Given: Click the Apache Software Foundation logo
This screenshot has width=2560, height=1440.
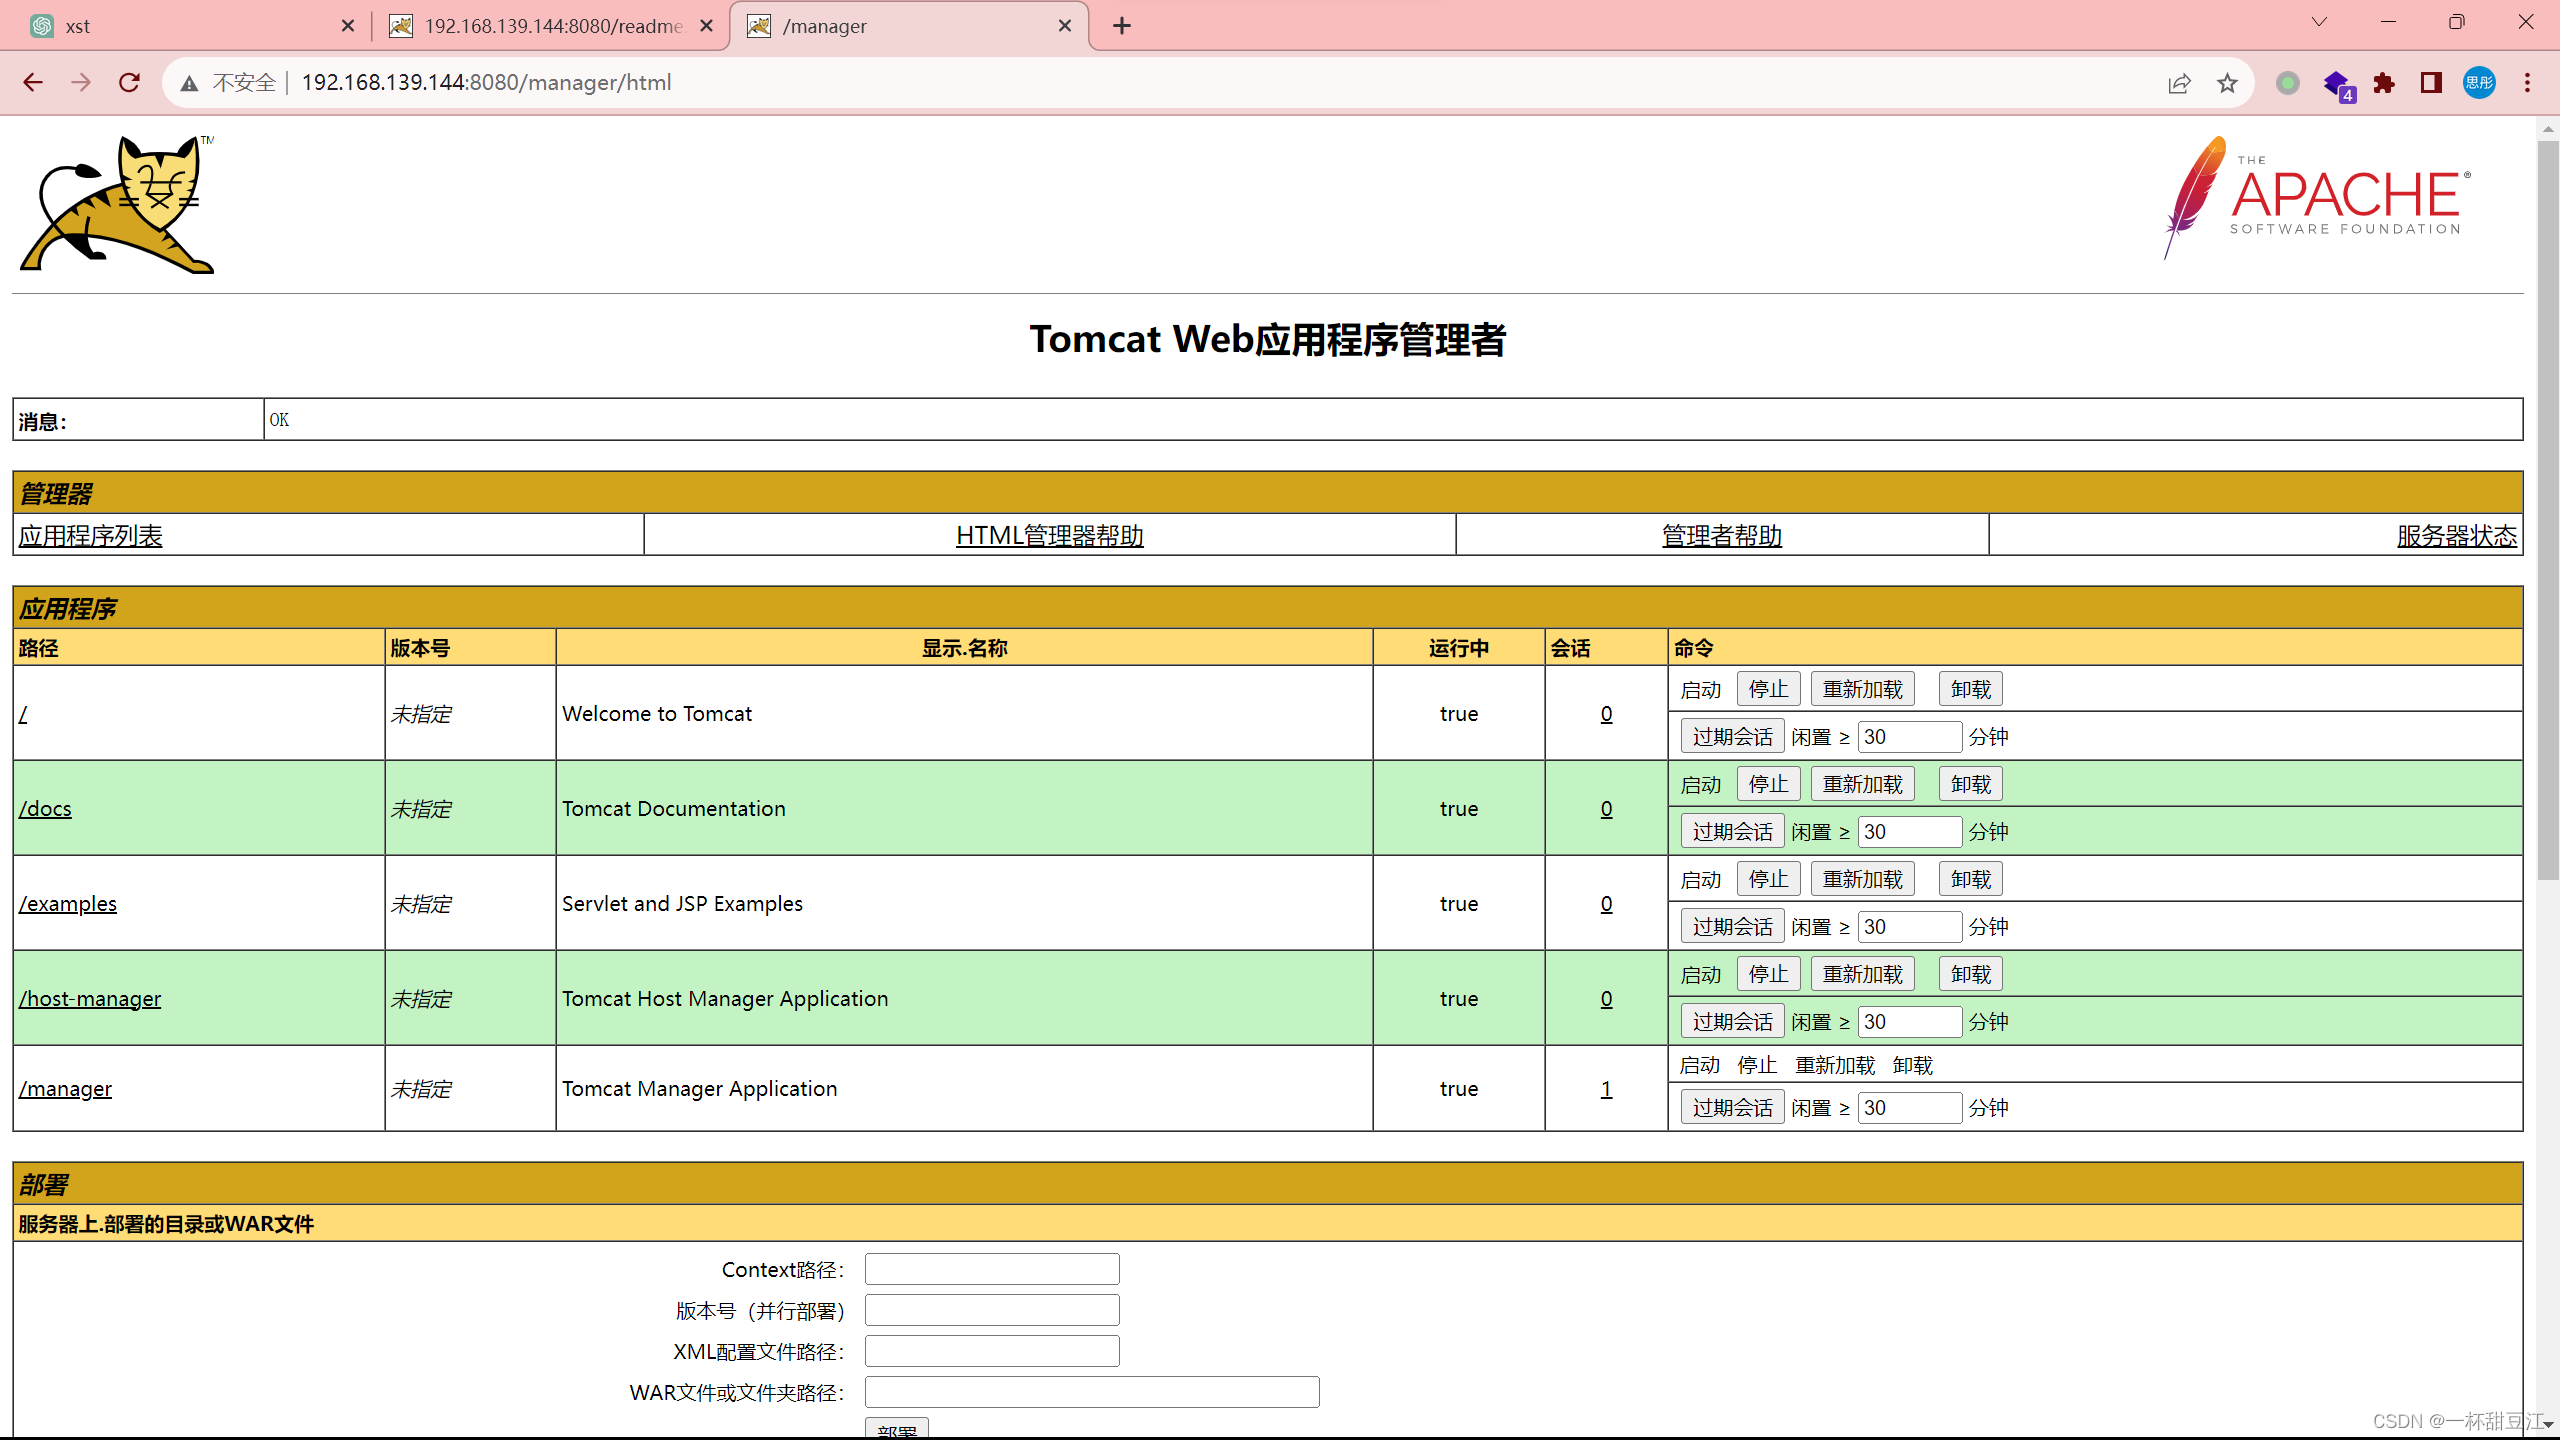Looking at the screenshot, I should point(2316,198).
